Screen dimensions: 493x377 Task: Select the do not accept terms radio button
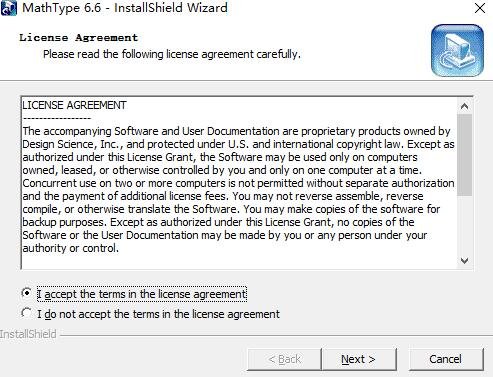(26, 313)
